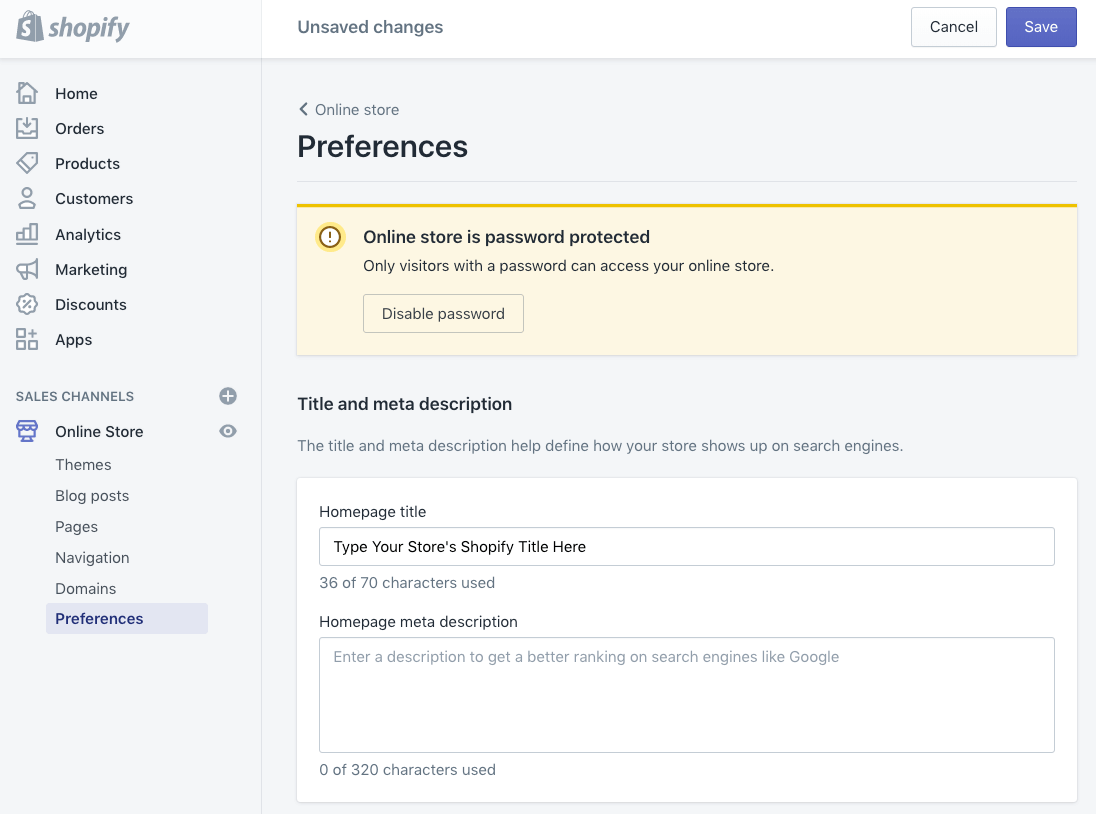Open Pages submenu item
Image resolution: width=1096 pixels, height=814 pixels.
click(76, 527)
